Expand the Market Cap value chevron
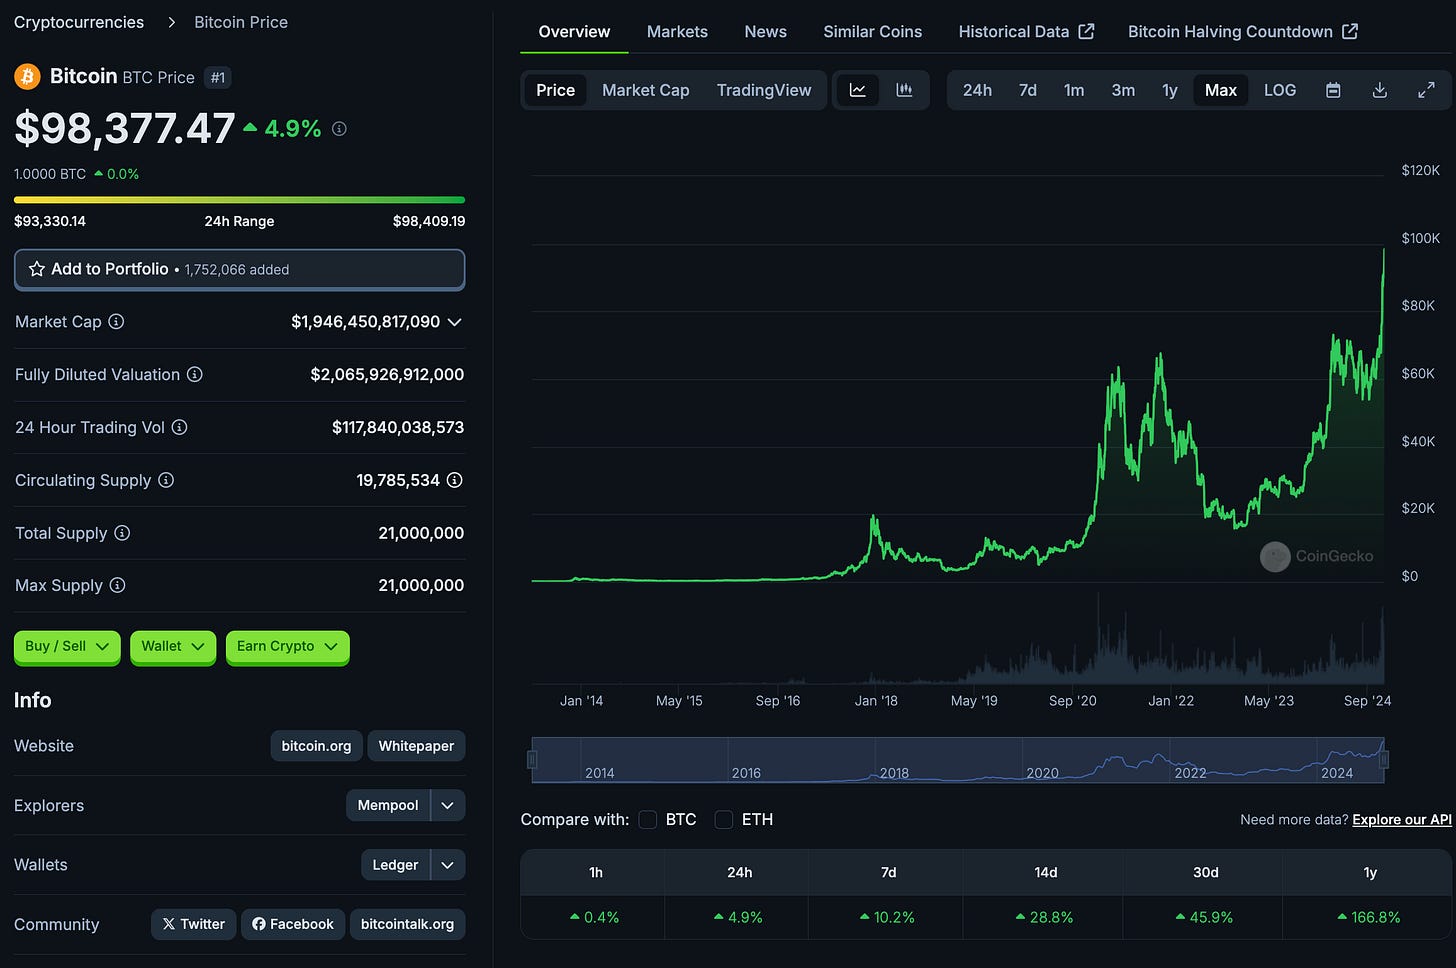1456x968 pixels. [x=454, y=322]
